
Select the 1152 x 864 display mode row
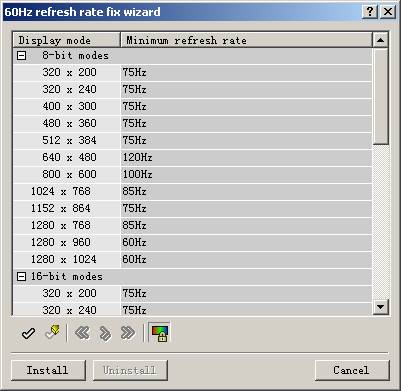click(x=193, y=208)
